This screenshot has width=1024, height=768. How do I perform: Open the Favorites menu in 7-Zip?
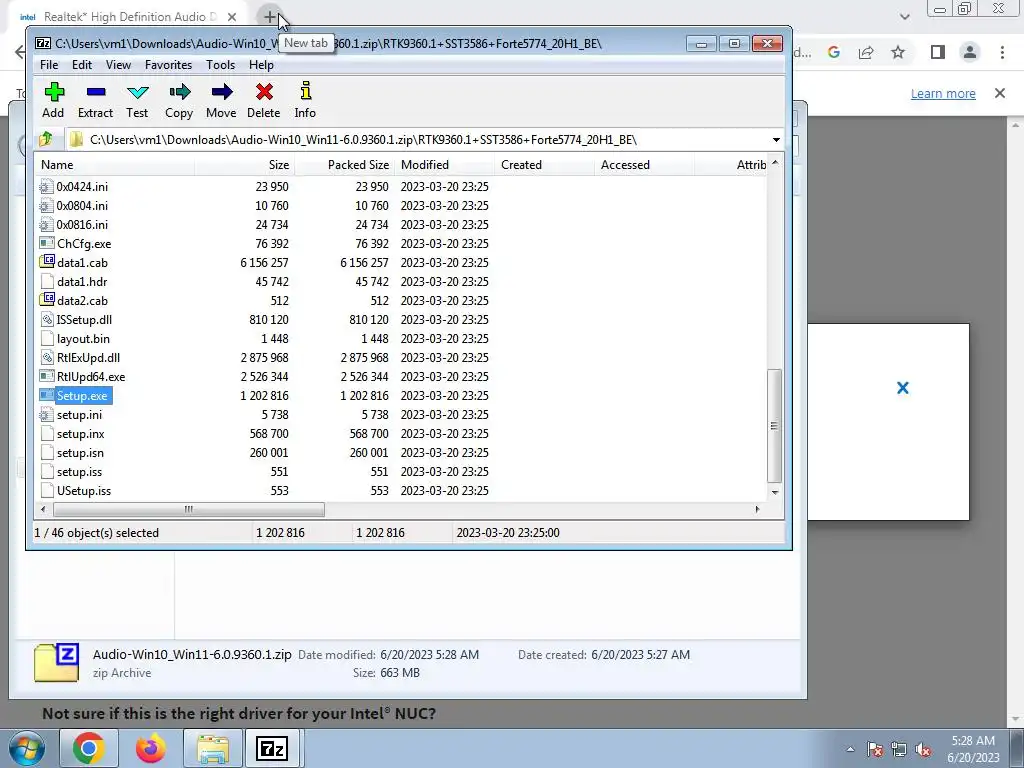tap(168, 65)
